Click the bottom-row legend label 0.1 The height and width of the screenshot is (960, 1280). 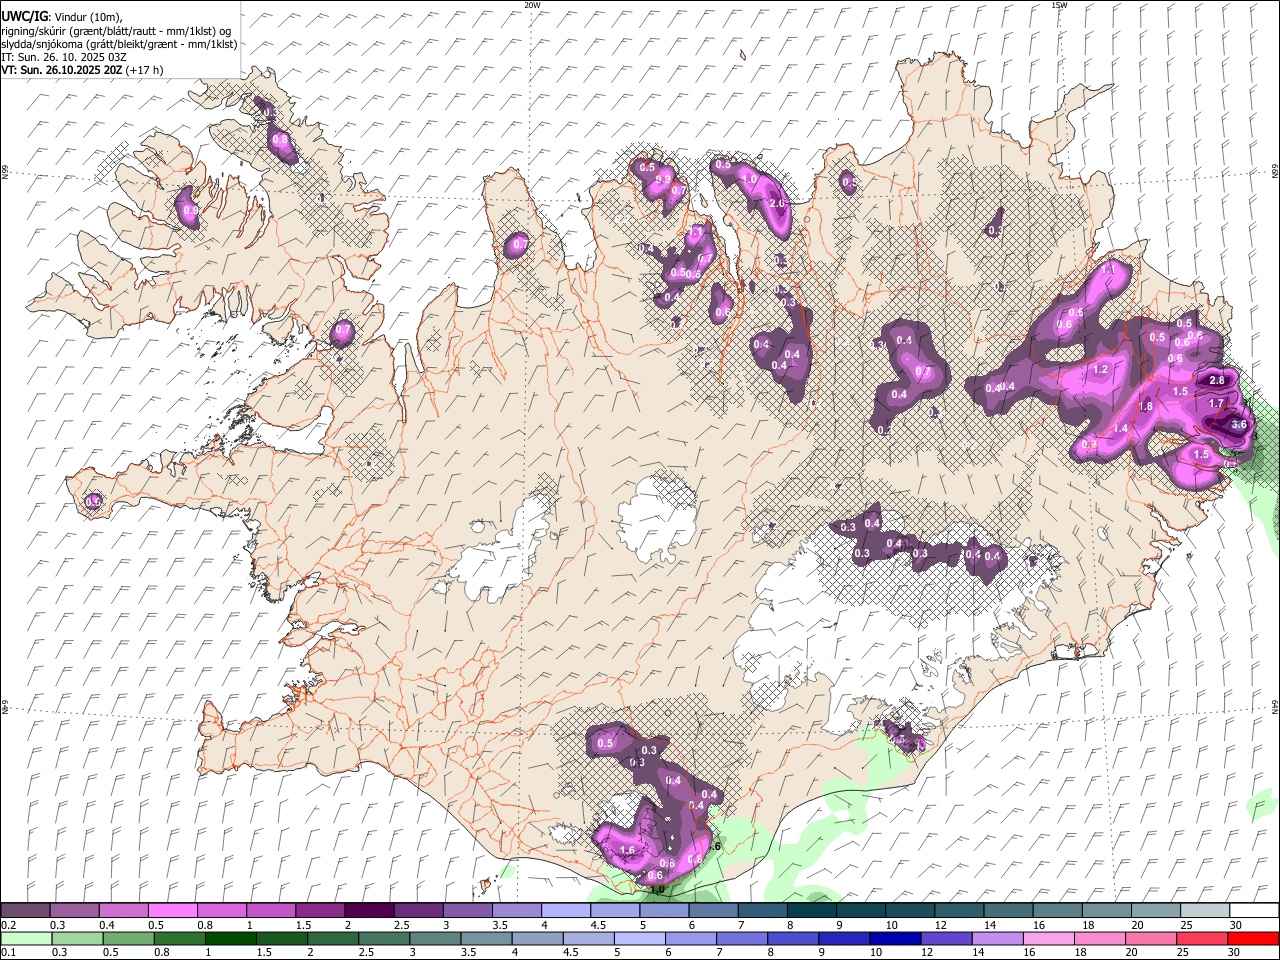(8, 953)
